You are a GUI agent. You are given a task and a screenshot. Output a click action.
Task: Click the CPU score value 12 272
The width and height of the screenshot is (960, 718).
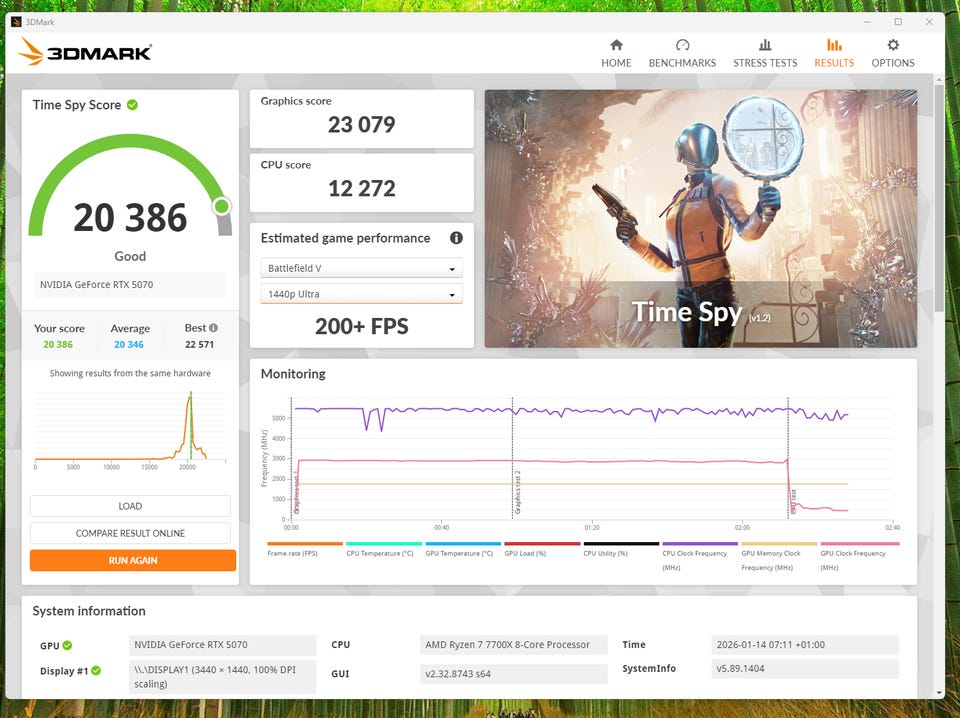click(361, 189)
